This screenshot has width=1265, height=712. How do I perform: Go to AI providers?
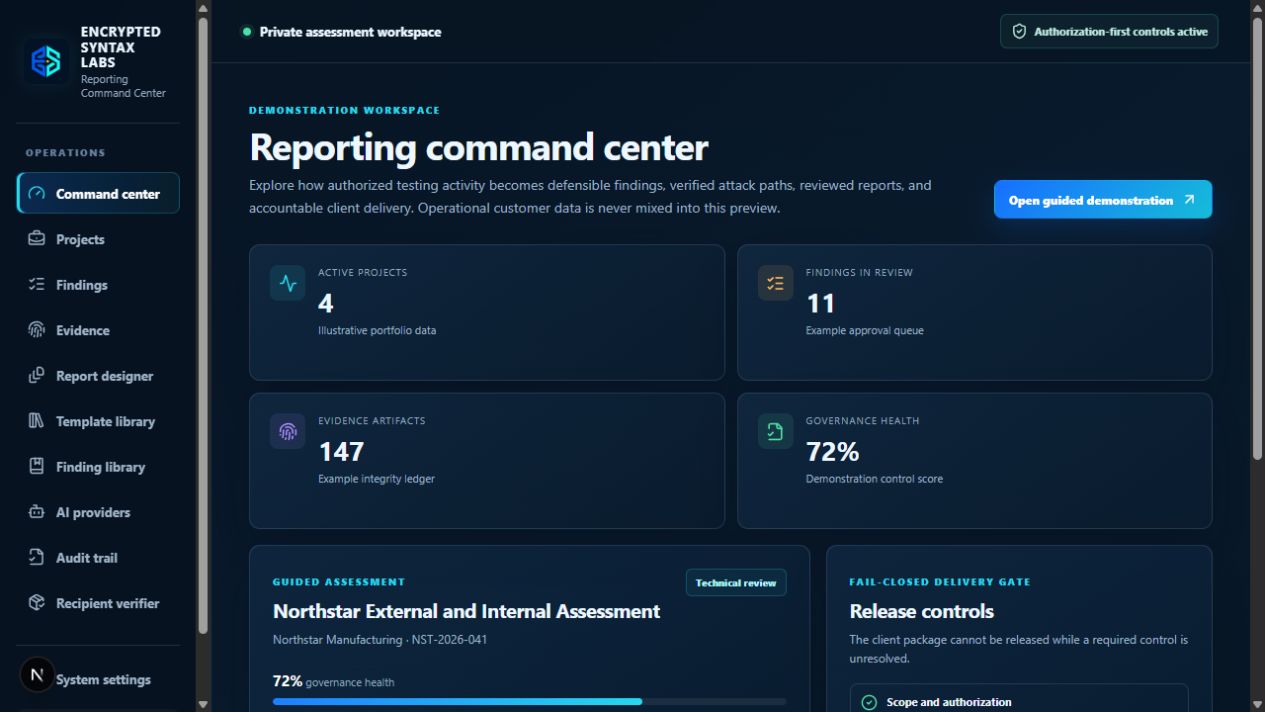[x=98, y=512]
